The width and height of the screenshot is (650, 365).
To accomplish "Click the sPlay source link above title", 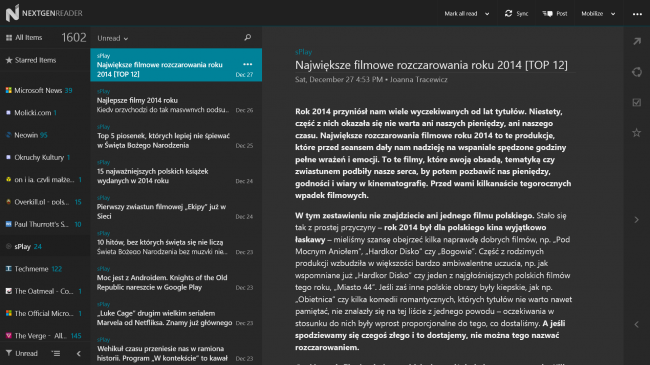I will [303, 52].
